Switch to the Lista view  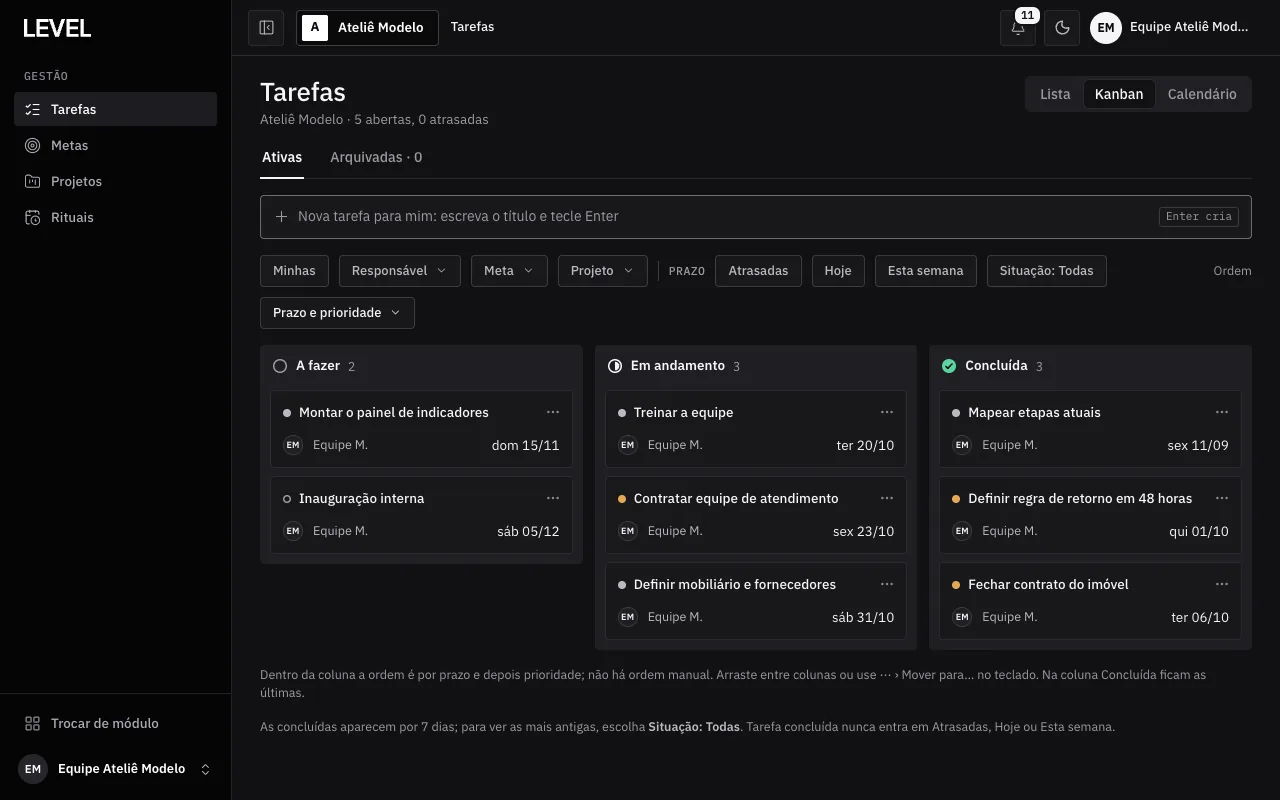1055,94
